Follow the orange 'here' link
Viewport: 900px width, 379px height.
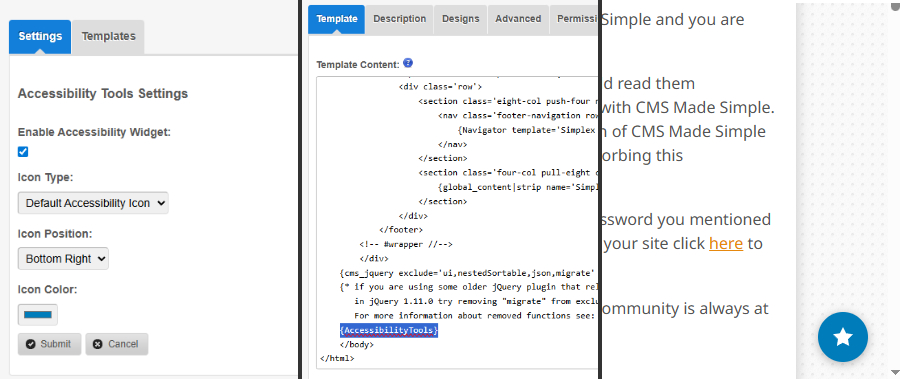pyautogui.click(x=726, y=243)
